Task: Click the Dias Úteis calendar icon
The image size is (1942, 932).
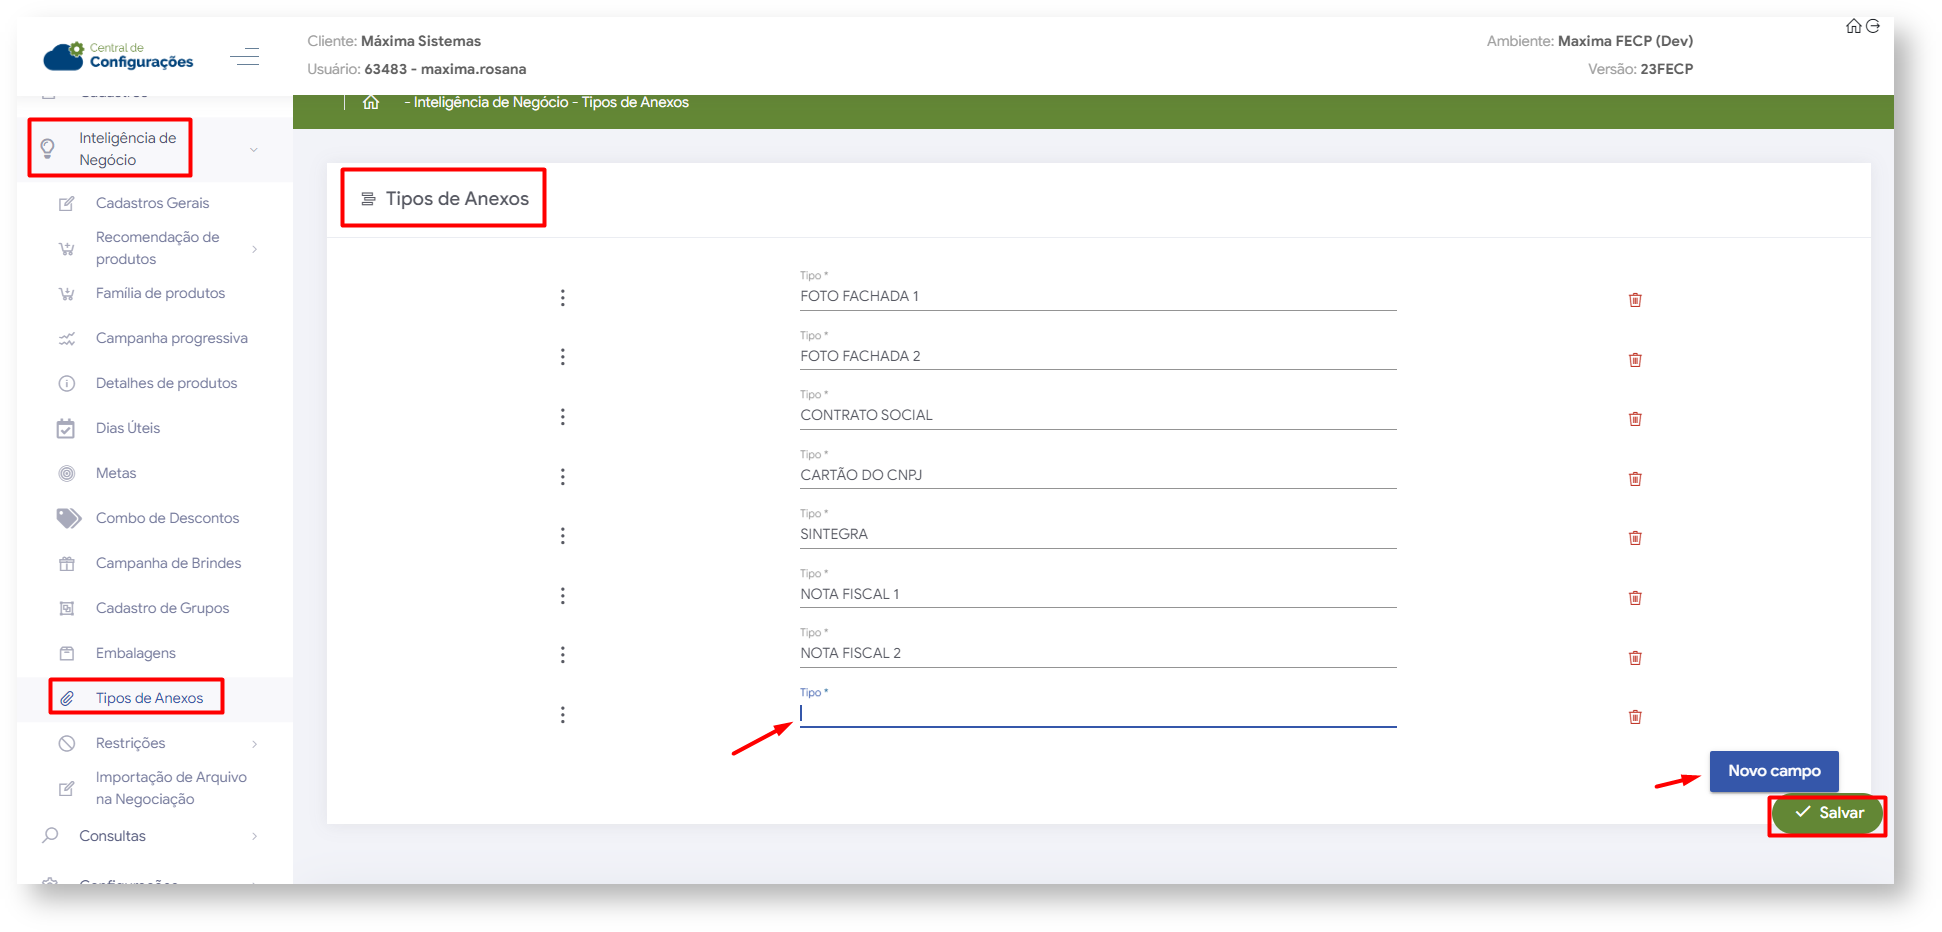Action: click(x=66, y=428)
